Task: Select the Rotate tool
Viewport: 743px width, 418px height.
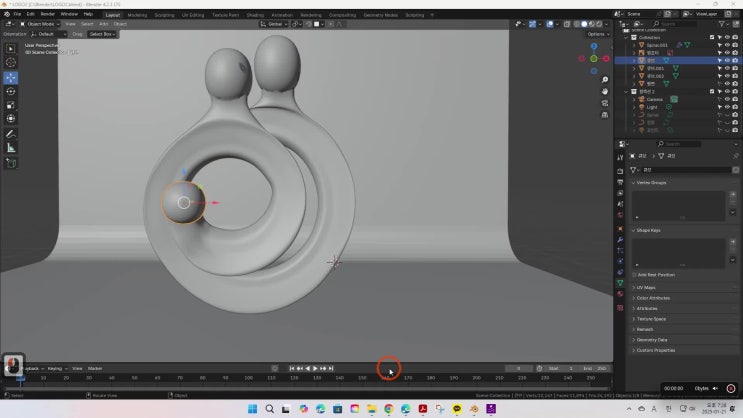Action: [11, 91]
